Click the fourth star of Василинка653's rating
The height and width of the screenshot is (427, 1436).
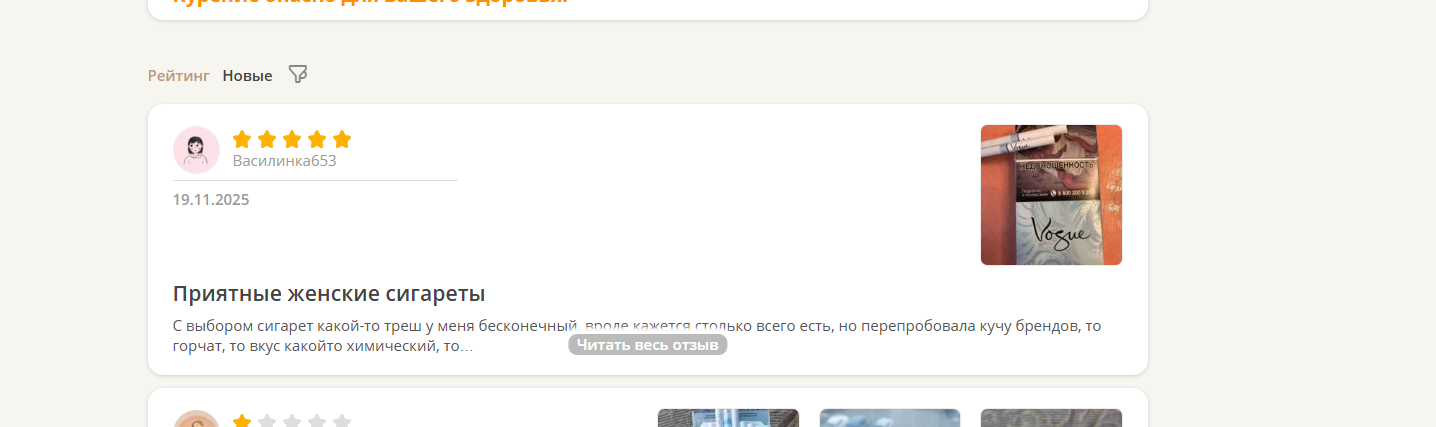(x=317, y=139)
